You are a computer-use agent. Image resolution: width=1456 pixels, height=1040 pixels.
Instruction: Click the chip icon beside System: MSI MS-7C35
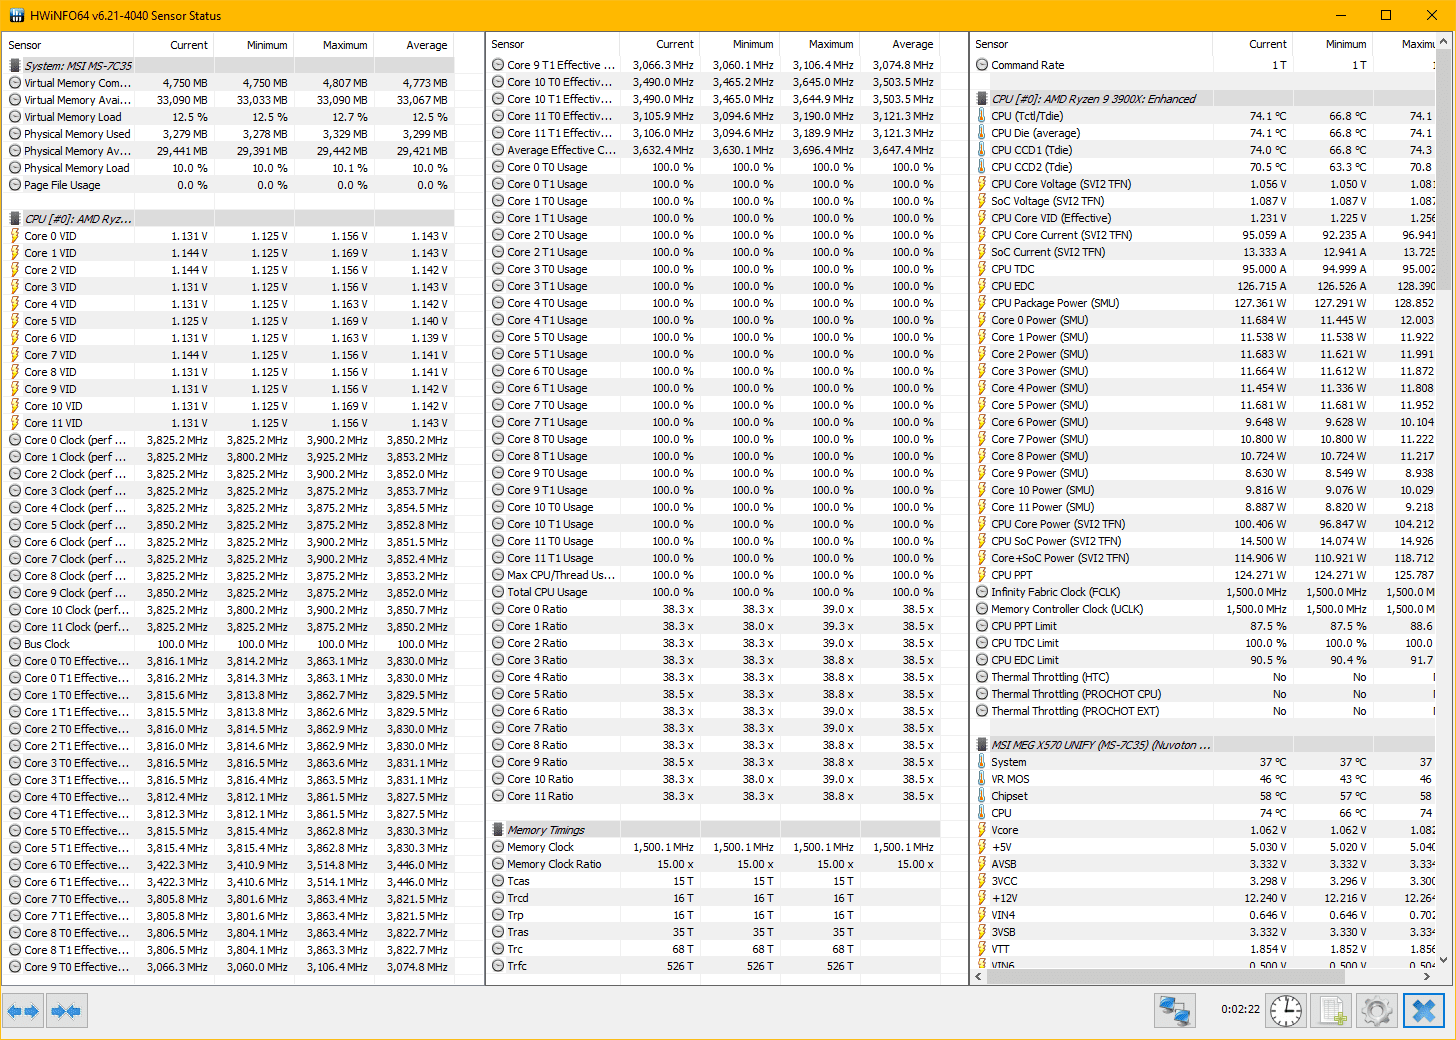15,66
